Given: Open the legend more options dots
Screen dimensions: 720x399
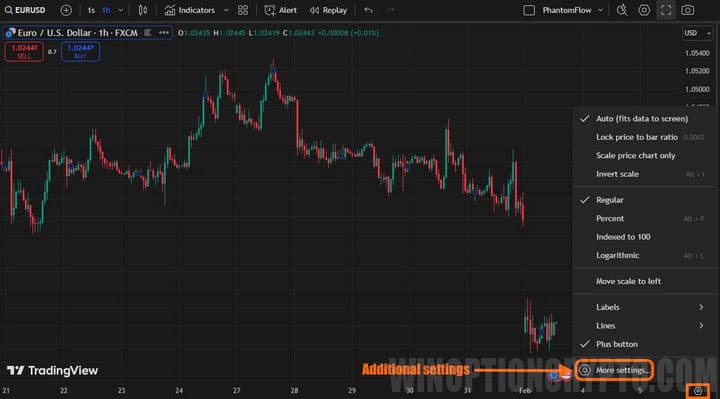Looking at the screenshot, I should (x=163, y=33).
